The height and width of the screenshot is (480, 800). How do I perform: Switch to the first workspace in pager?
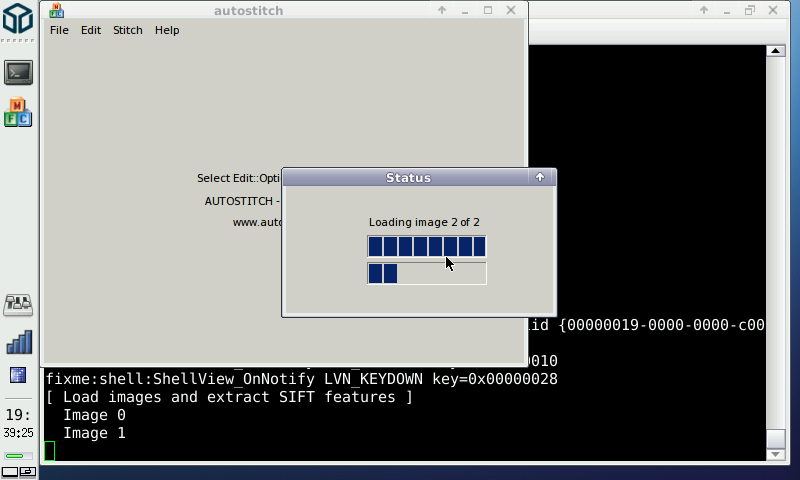(10, 470)
